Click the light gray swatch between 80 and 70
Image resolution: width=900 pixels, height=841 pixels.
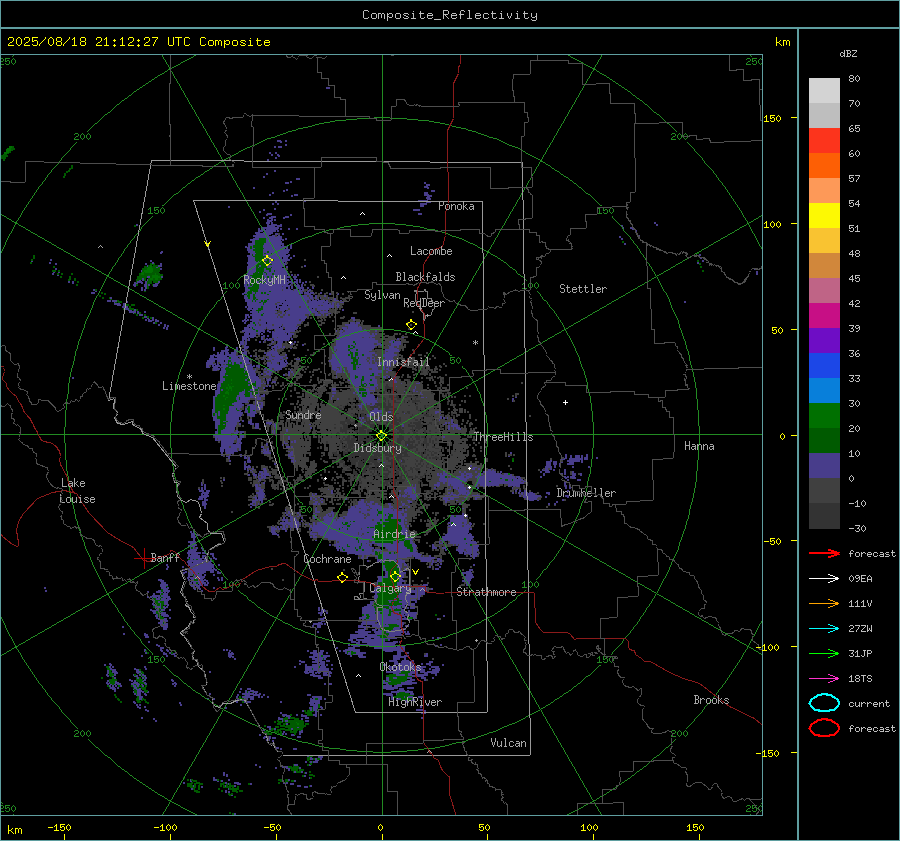pyautogui.click(x=824, y=91)
